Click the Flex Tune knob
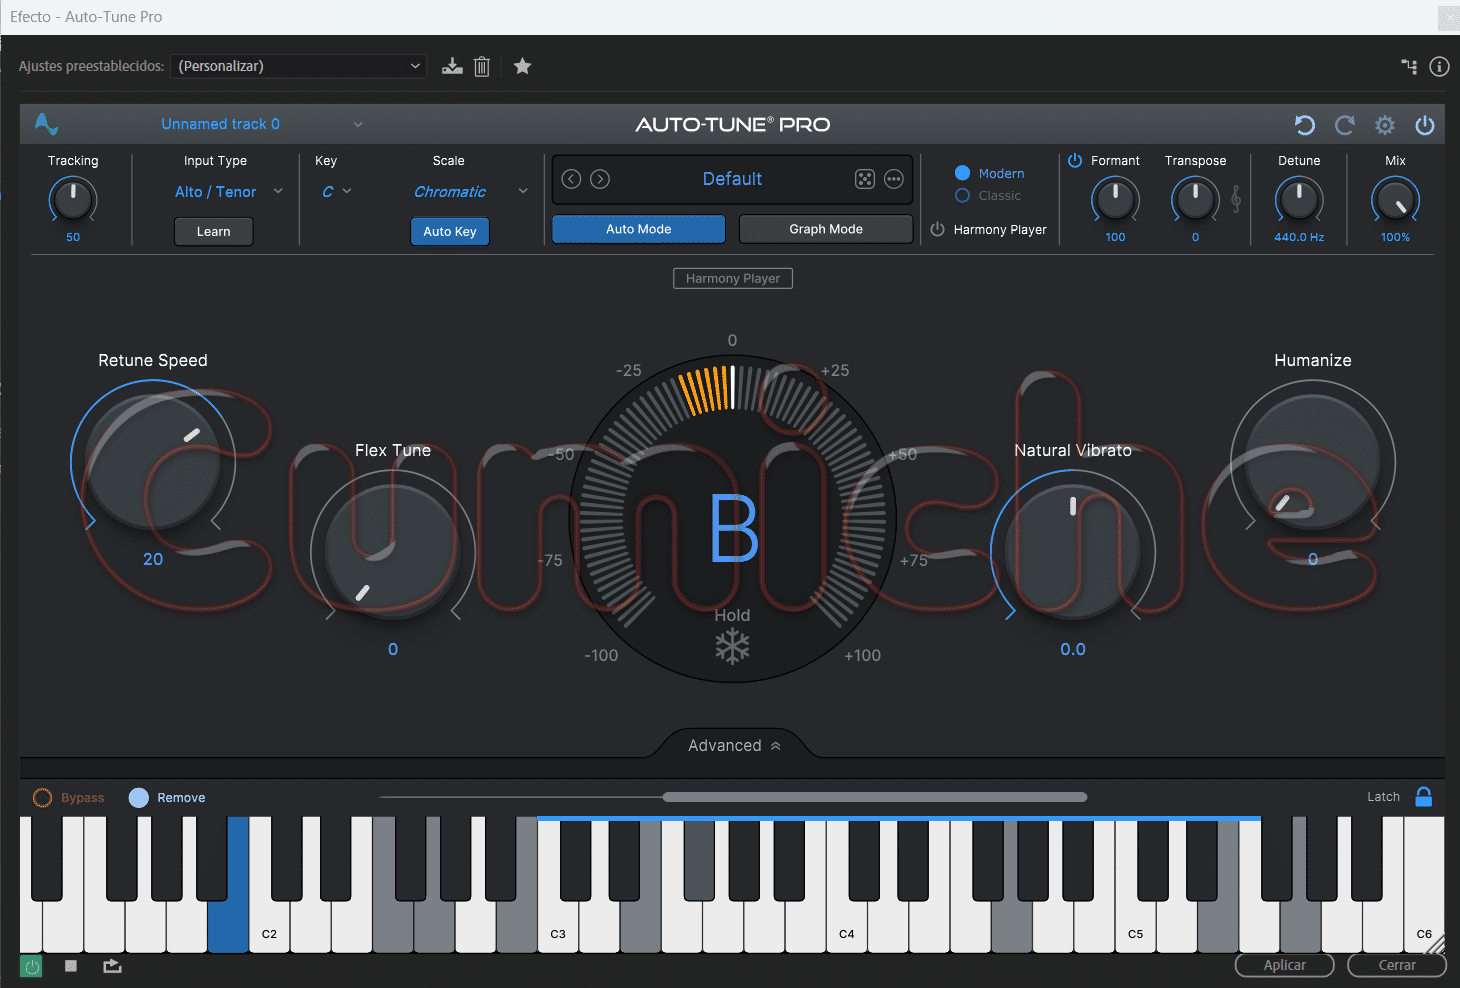The width and height of the screenshot is (1460, 988). coord(393,551)
